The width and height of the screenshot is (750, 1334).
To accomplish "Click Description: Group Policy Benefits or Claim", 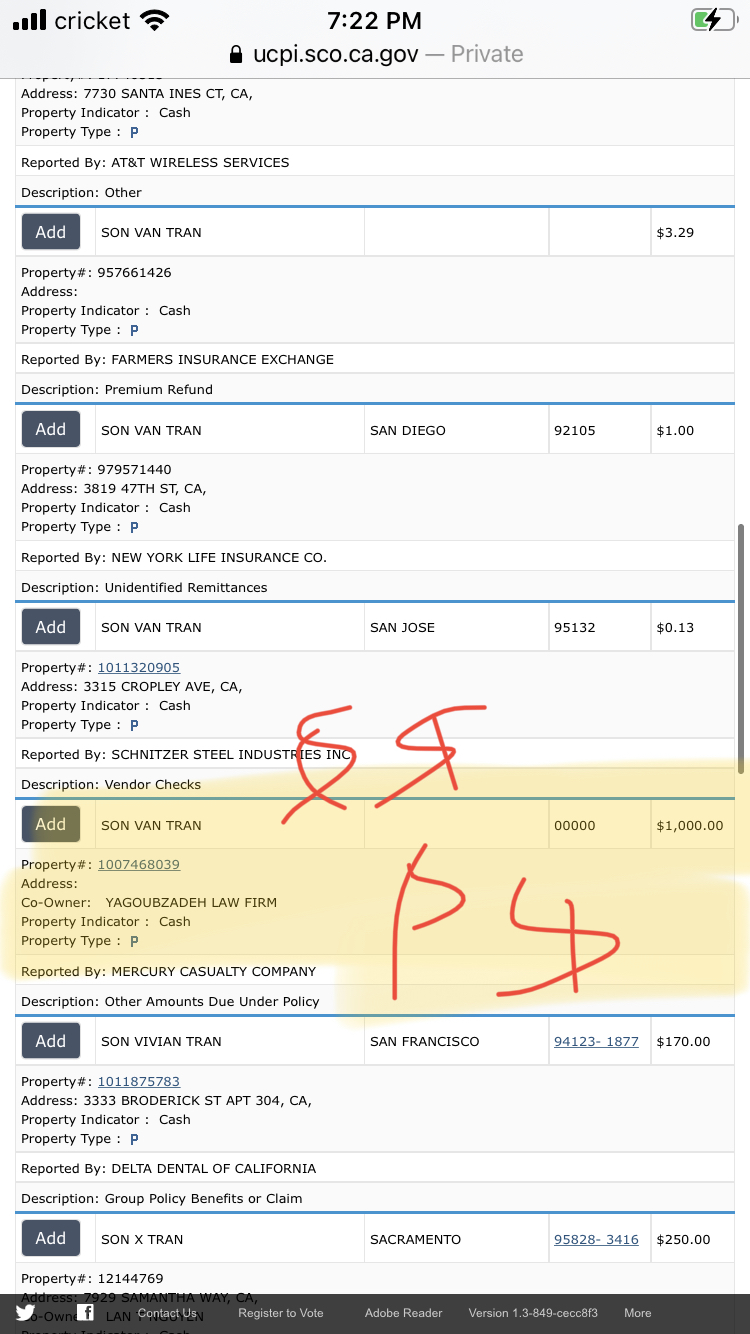I will pos(161,1198).
